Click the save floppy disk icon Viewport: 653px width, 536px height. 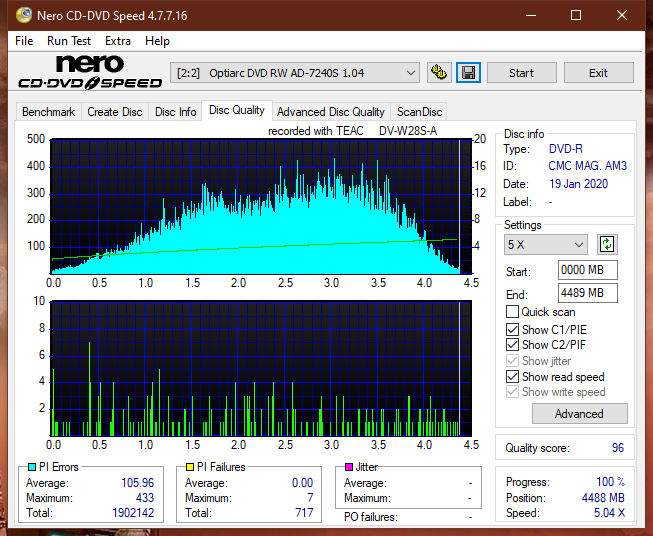tap(469, 73)
